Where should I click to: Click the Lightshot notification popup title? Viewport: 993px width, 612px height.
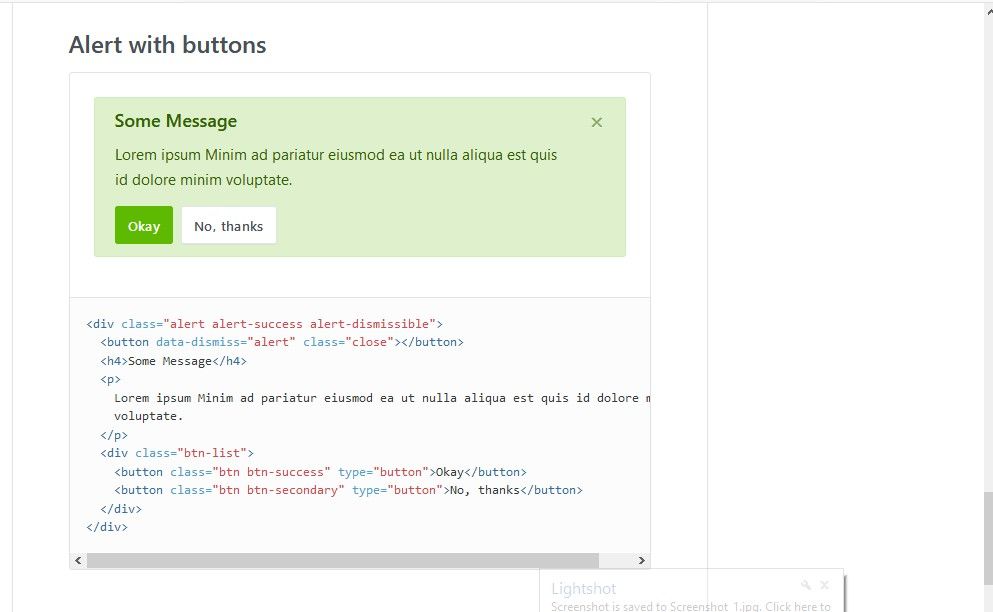click(583, 589)
